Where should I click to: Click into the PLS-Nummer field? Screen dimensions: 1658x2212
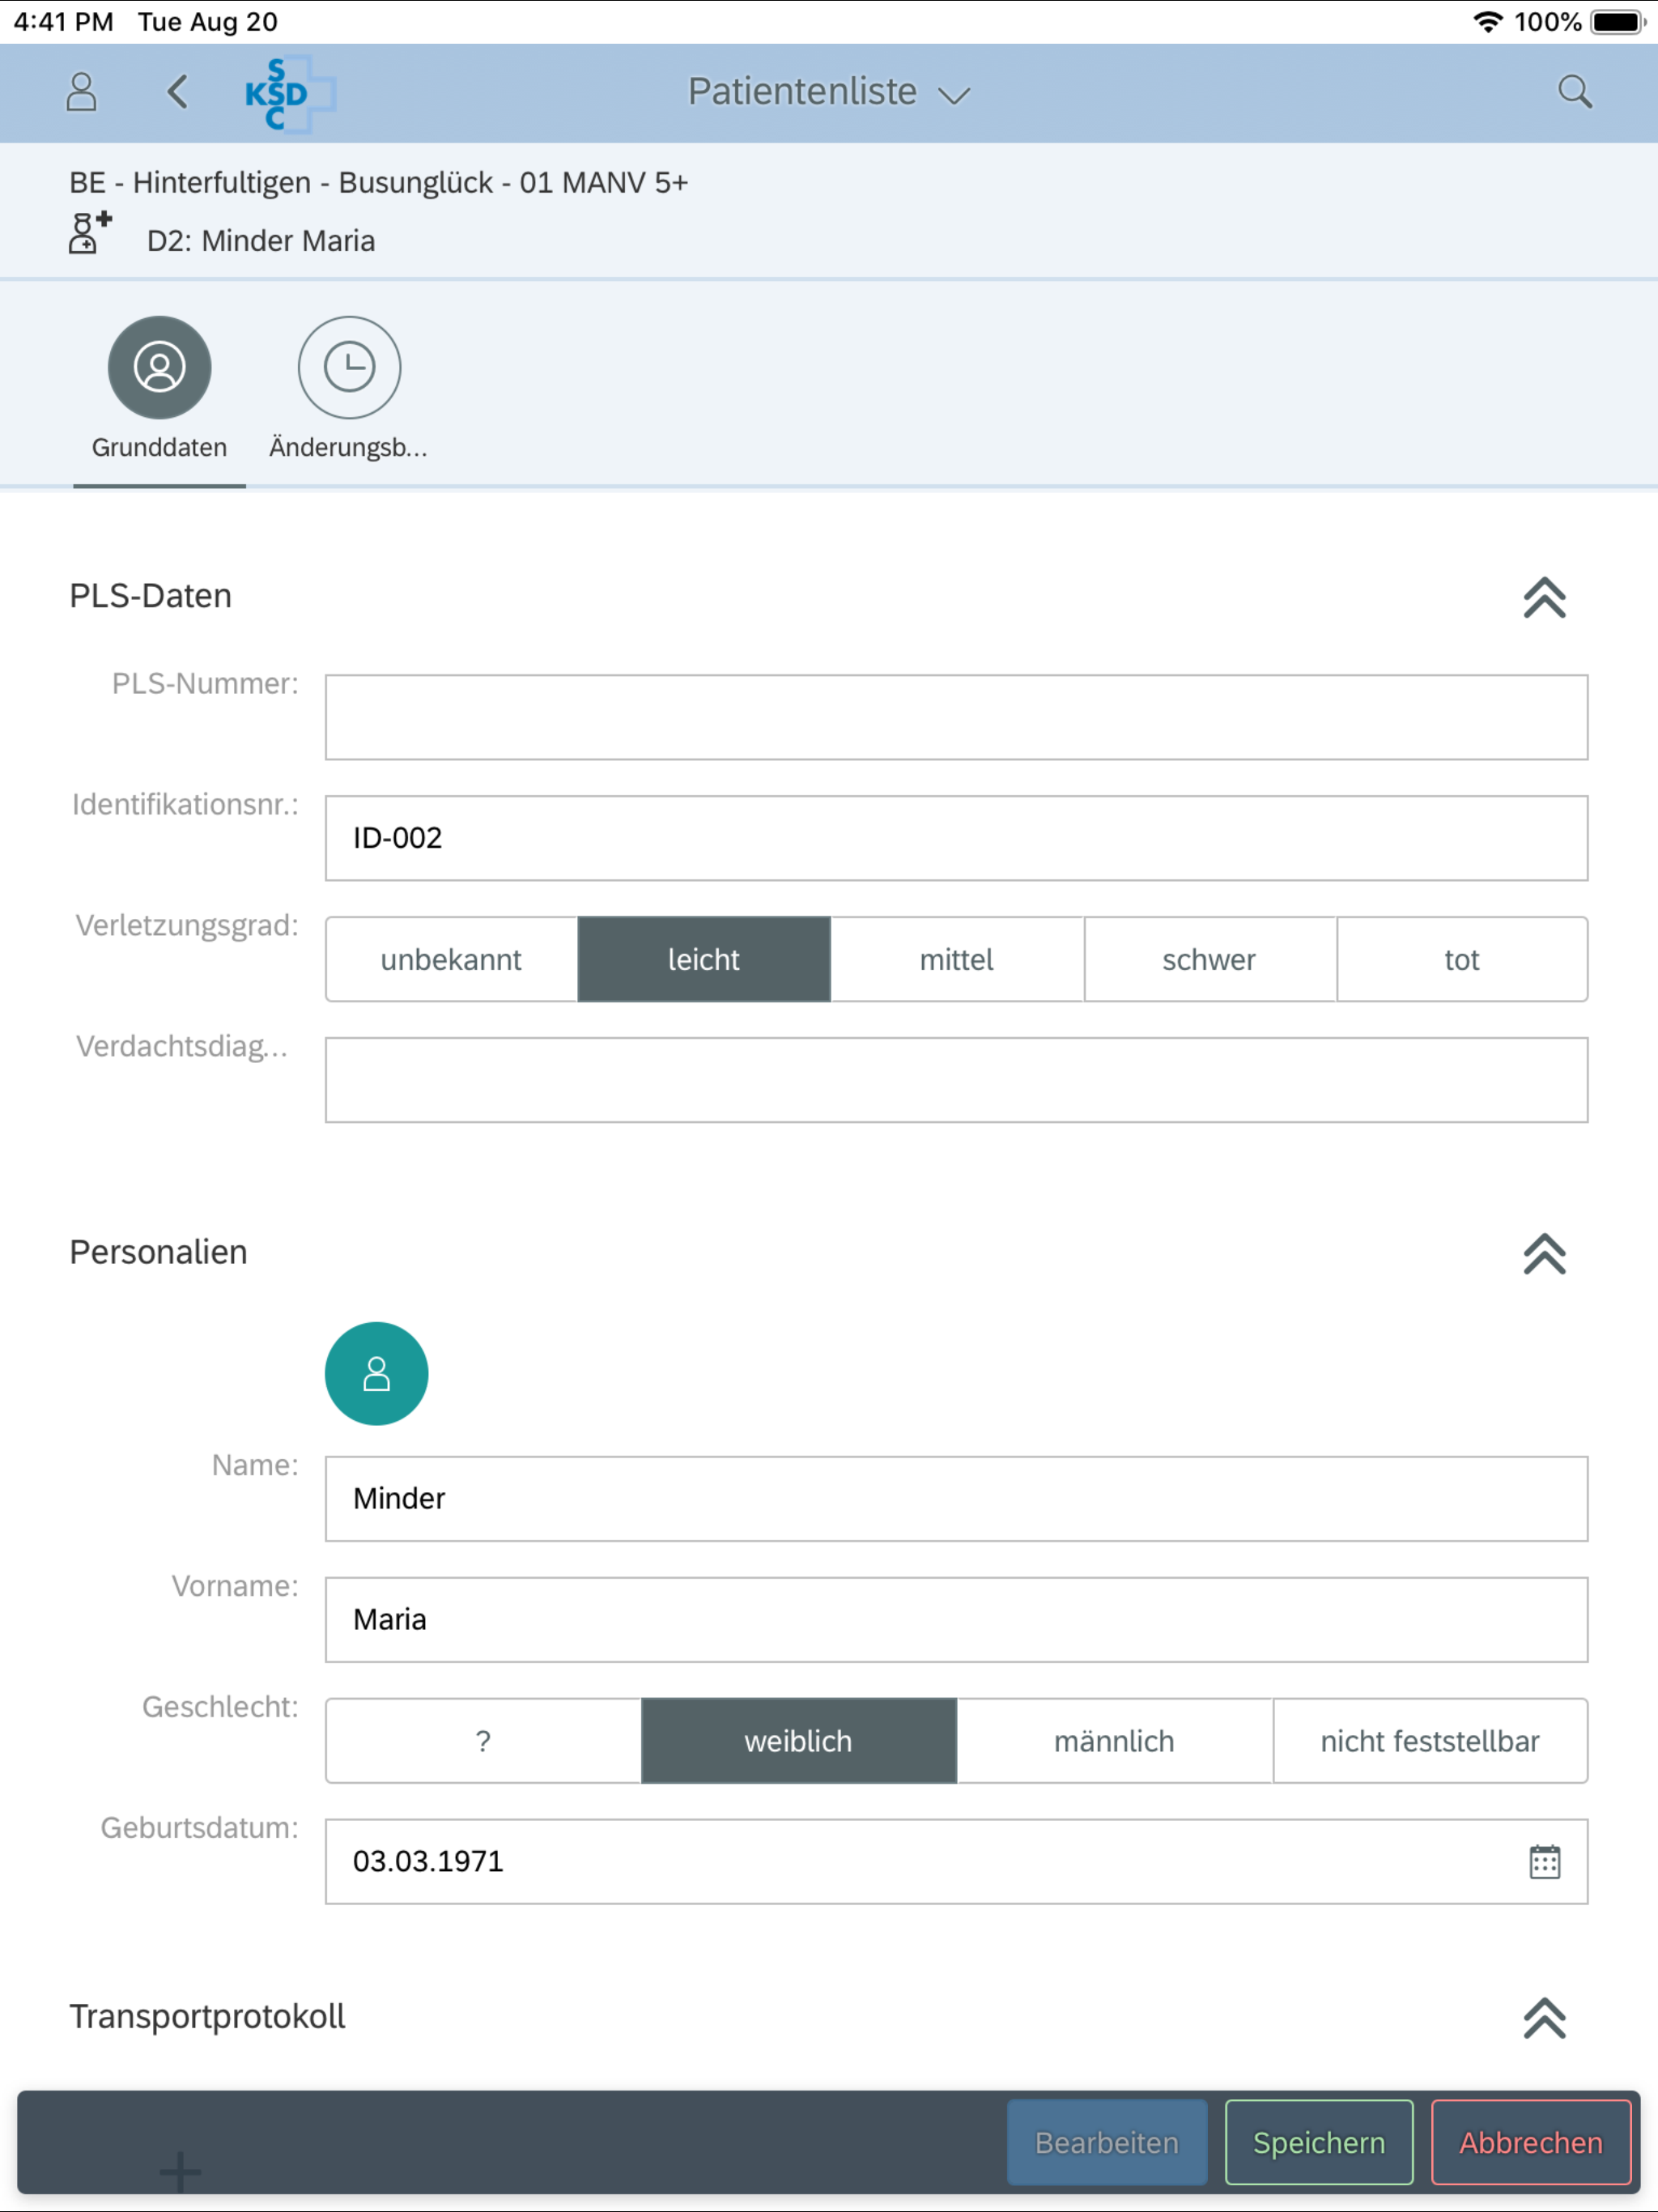coord(955,717)
